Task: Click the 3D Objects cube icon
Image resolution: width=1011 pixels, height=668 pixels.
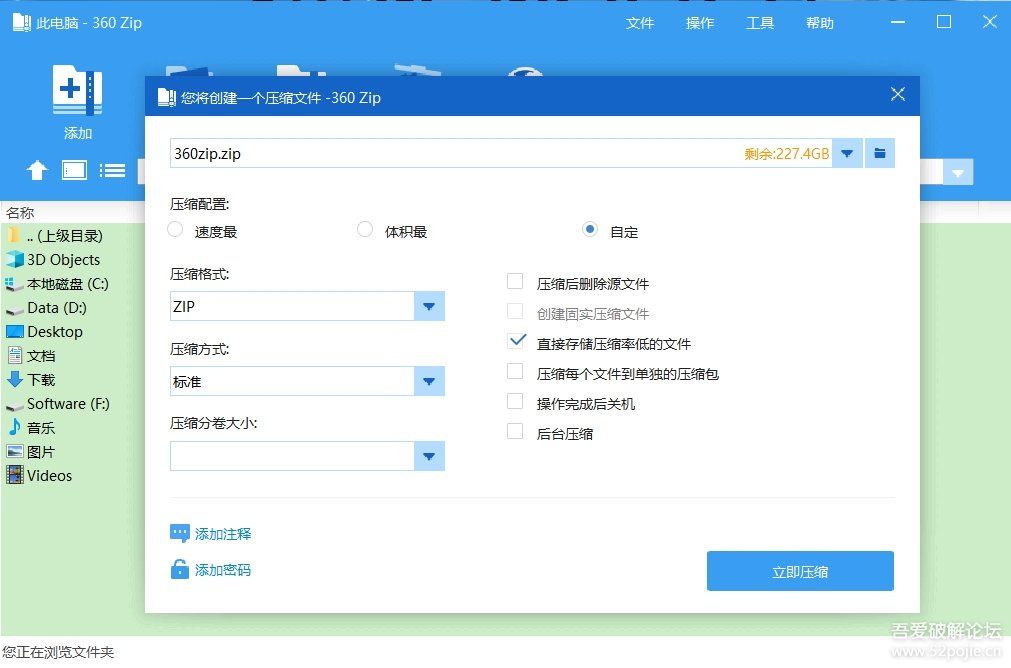Action: pyautogui.click(x=14, y=259)
